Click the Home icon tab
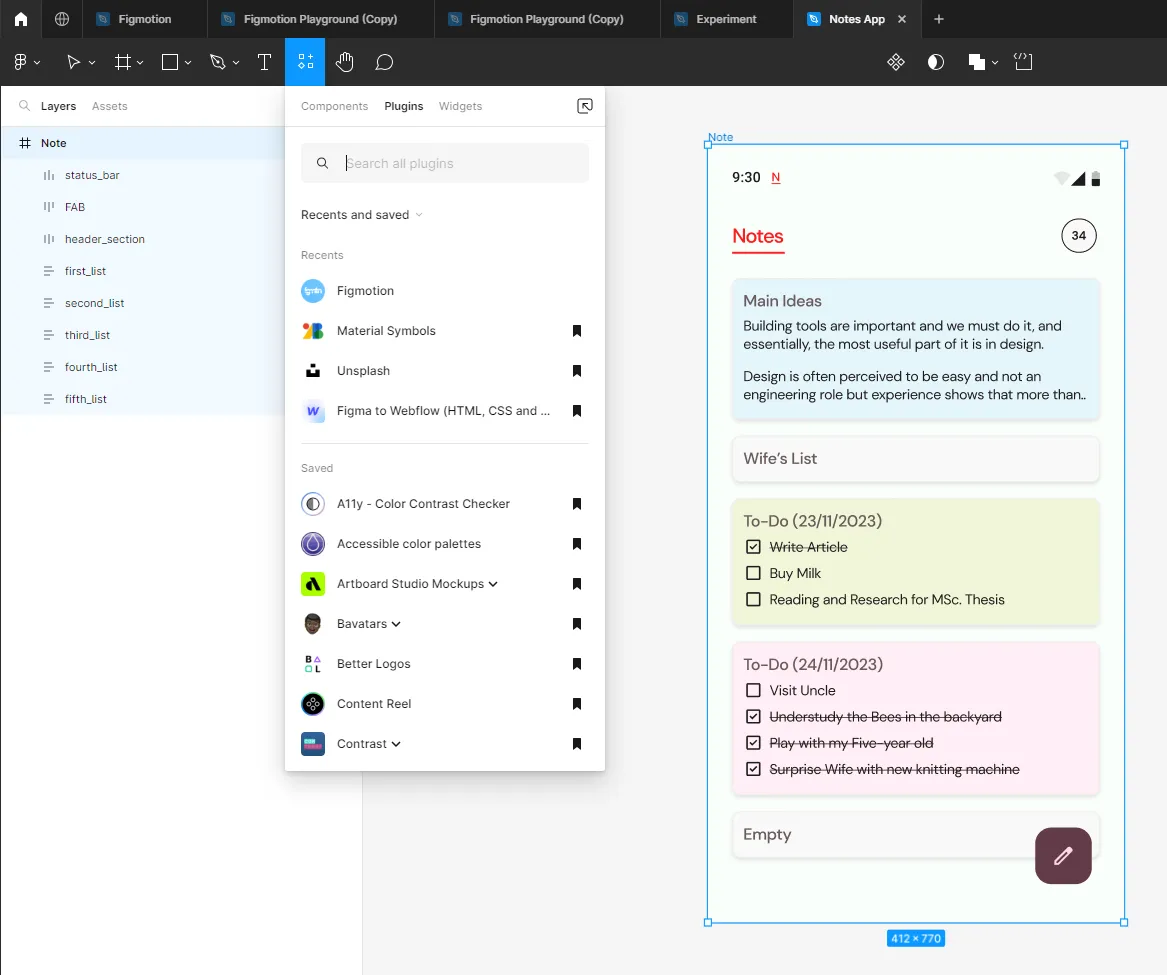 click(21, 19)
